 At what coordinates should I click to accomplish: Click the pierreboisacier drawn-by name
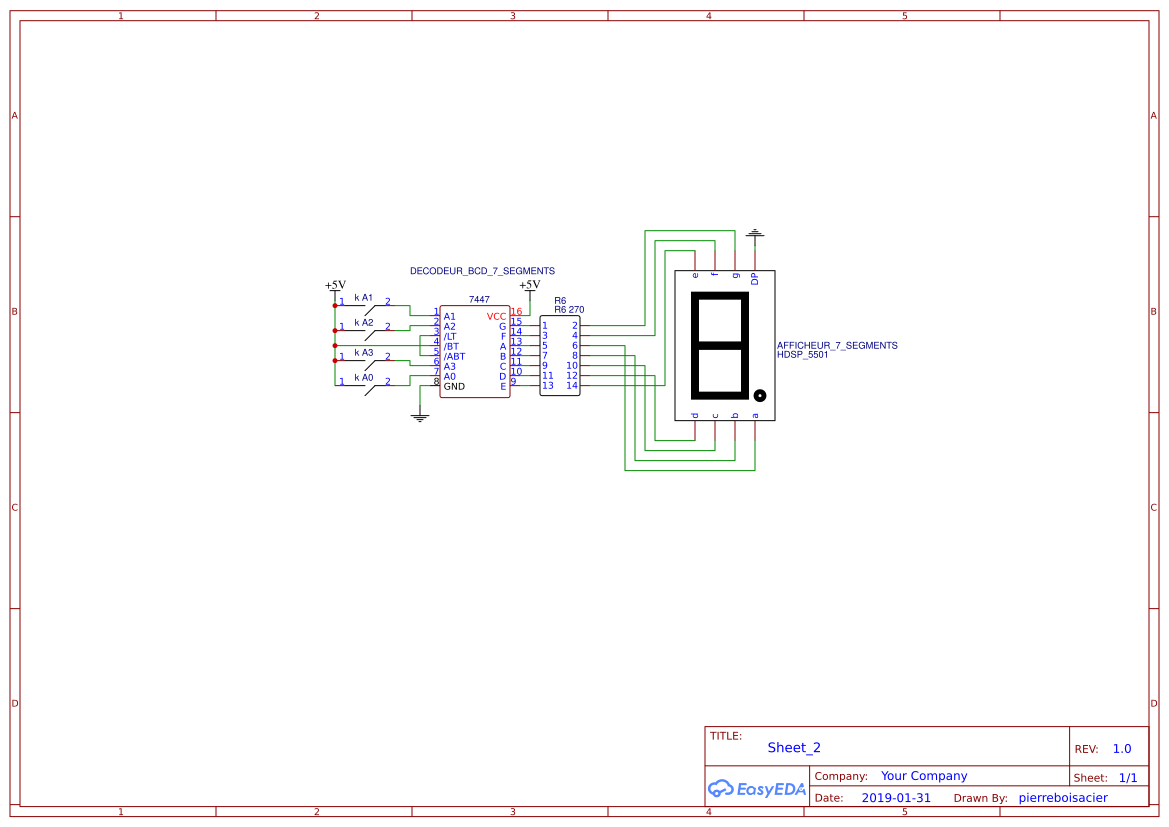click(x=1062, y=798)
